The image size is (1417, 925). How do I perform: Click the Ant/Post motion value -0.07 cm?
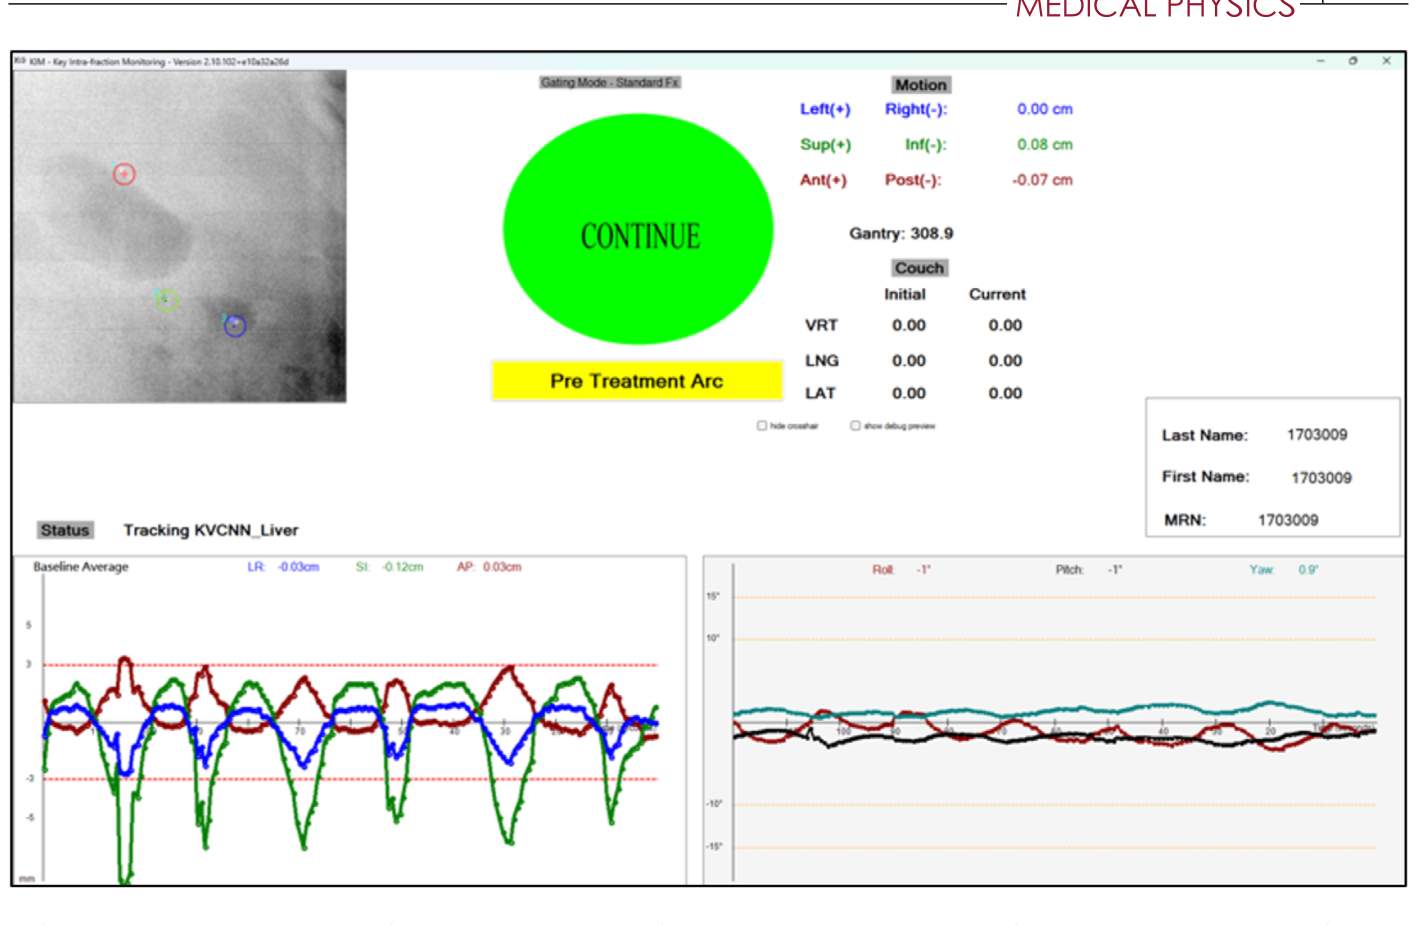1042,180
